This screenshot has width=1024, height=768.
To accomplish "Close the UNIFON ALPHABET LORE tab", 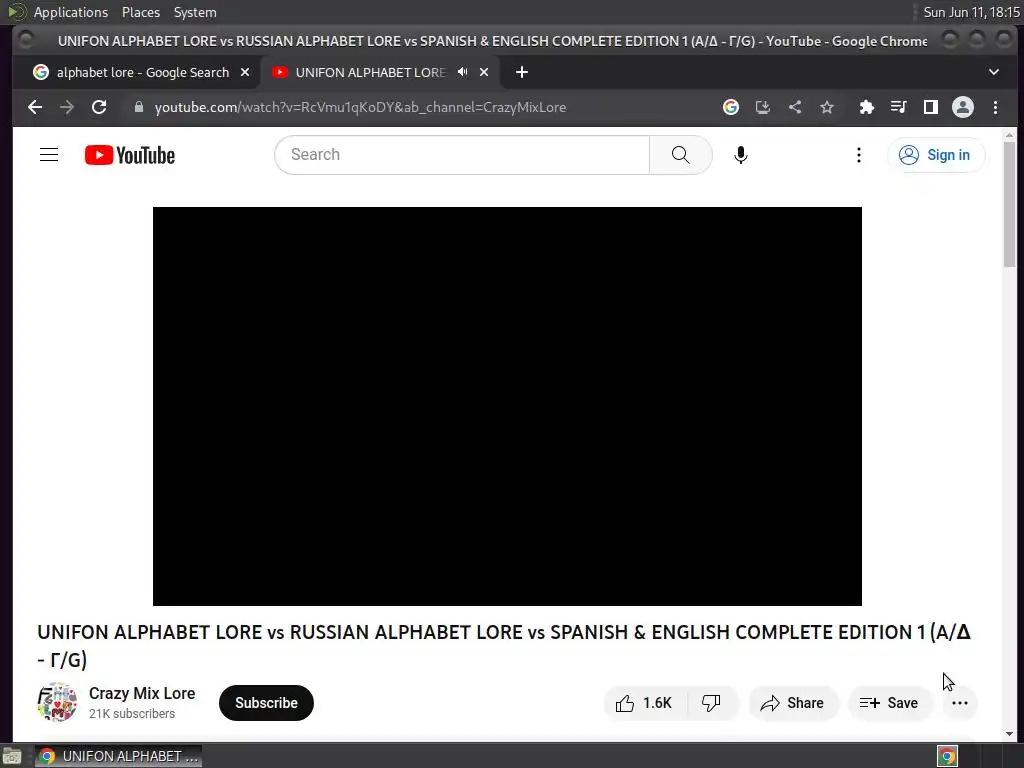I will [484, 72].
